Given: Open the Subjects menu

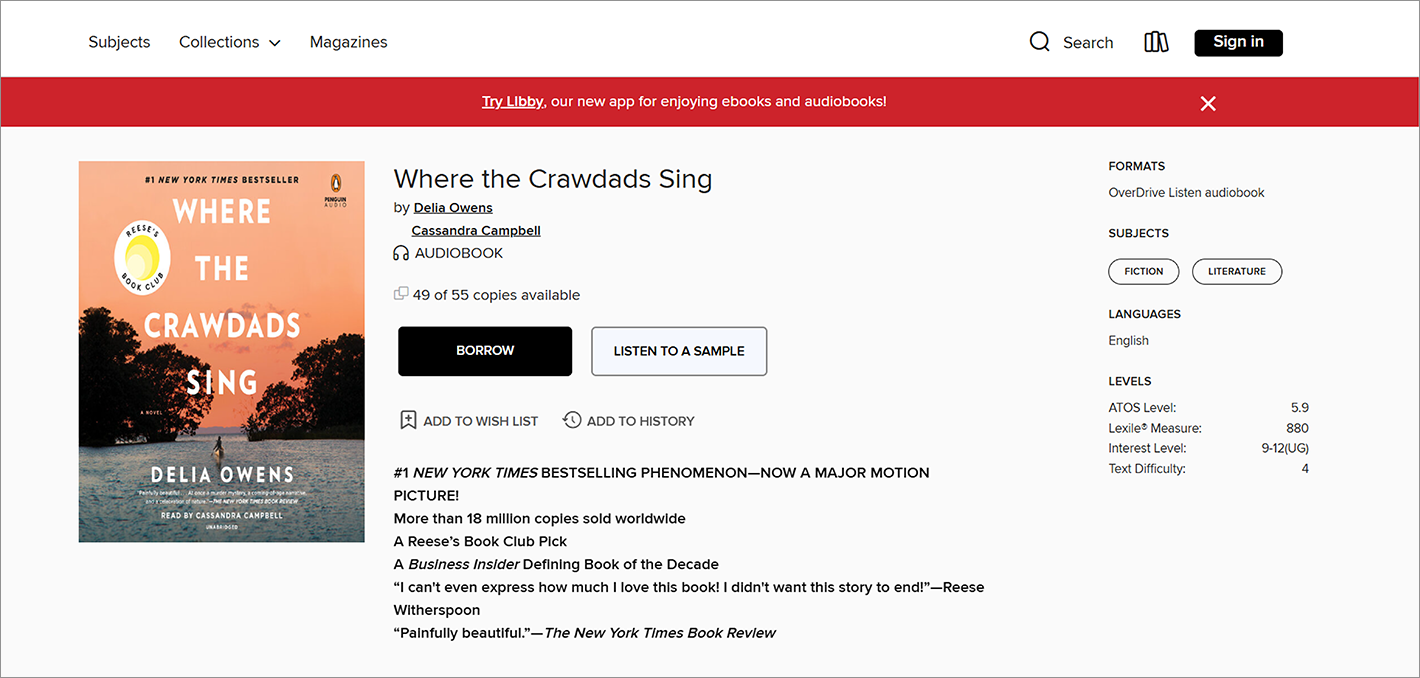Looking at the screenshot, I should (x=119, y=42).
